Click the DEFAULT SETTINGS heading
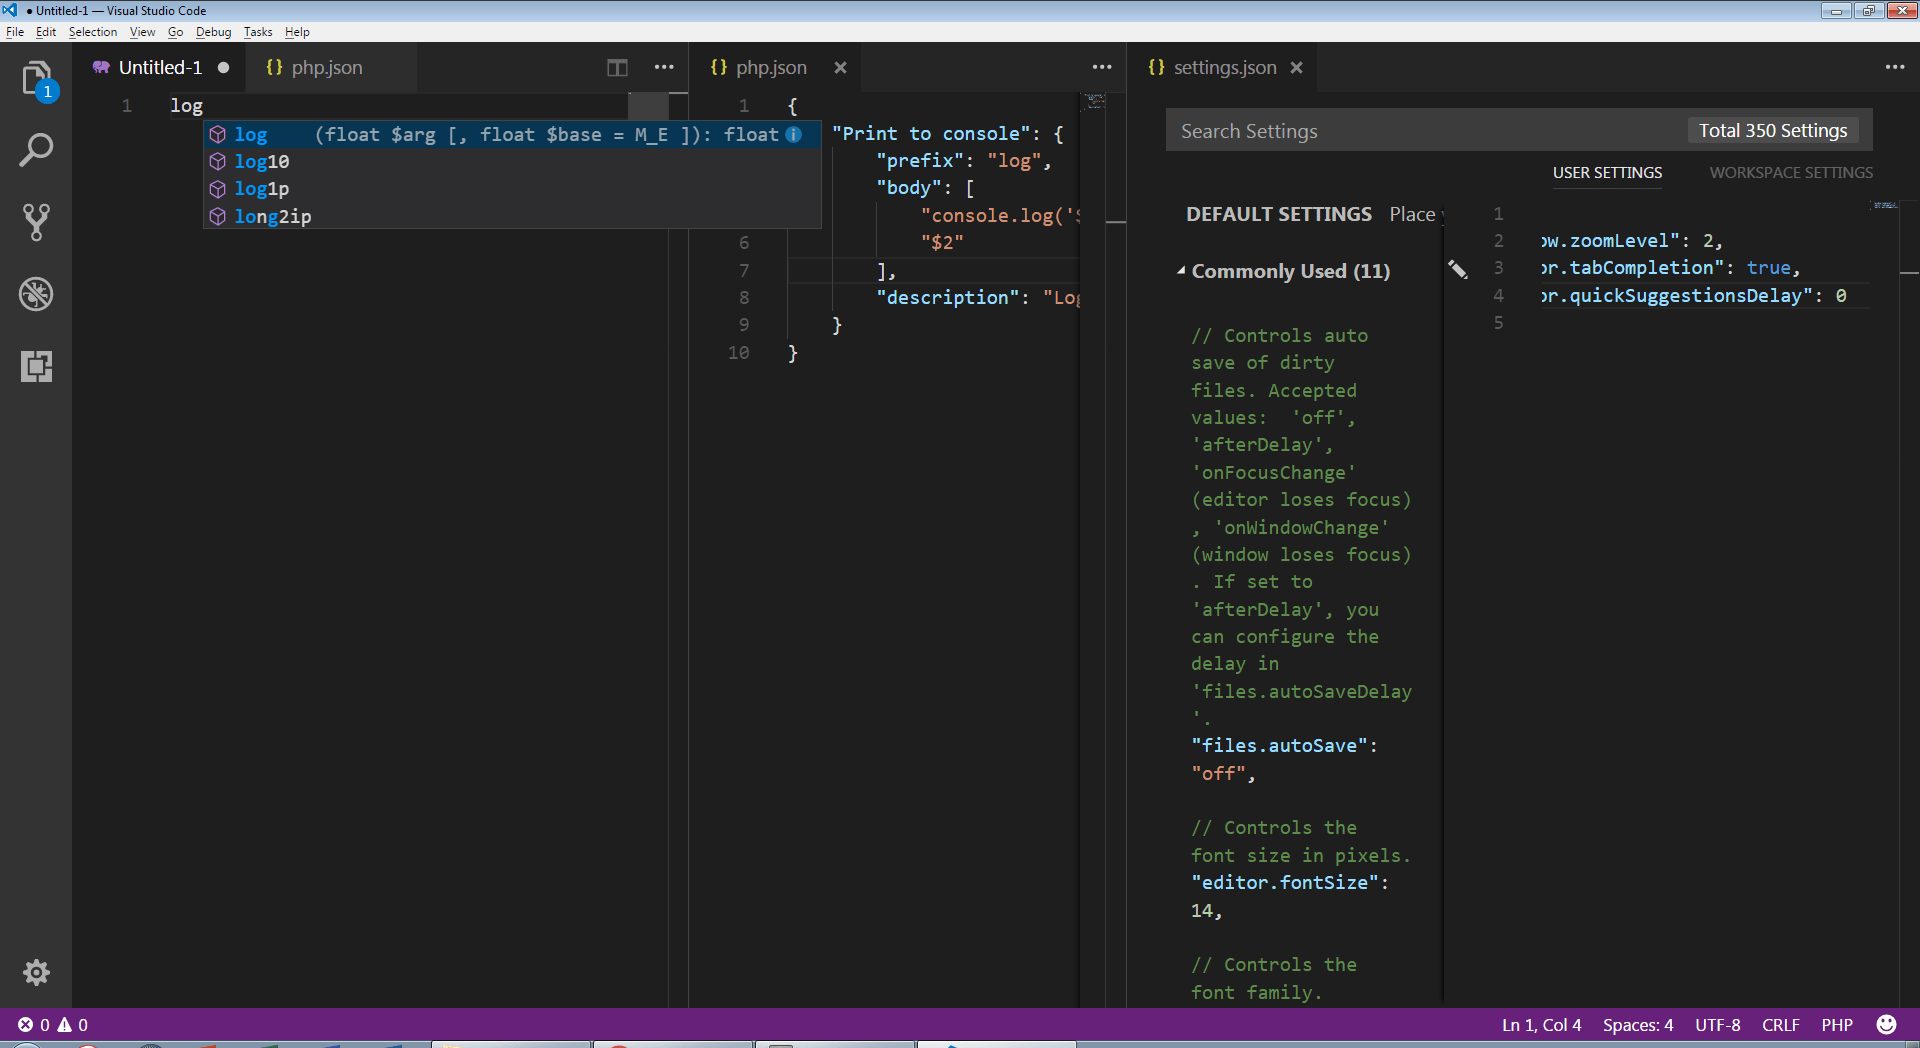 pyautogui.click(x=1279, y=214)
